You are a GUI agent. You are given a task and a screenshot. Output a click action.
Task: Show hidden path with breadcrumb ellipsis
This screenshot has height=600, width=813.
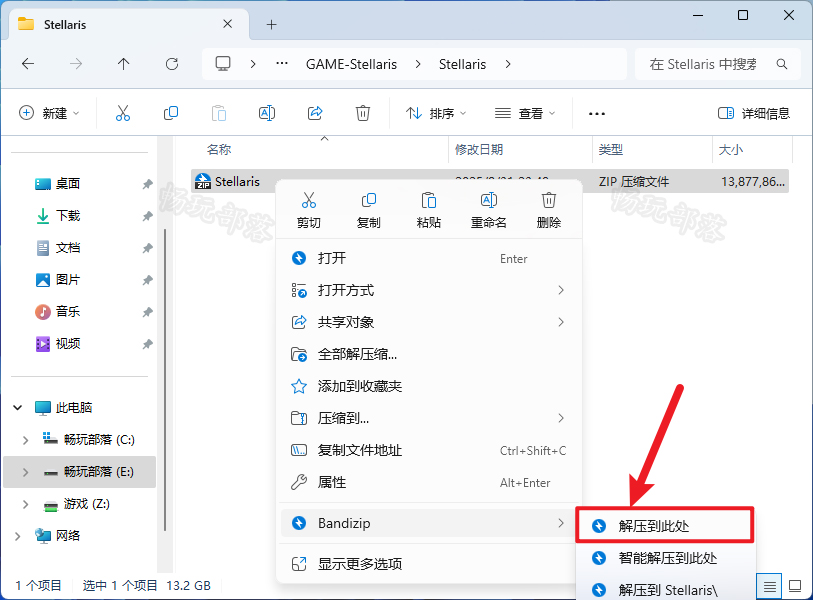pyautogui.click(x=282, y=63)
